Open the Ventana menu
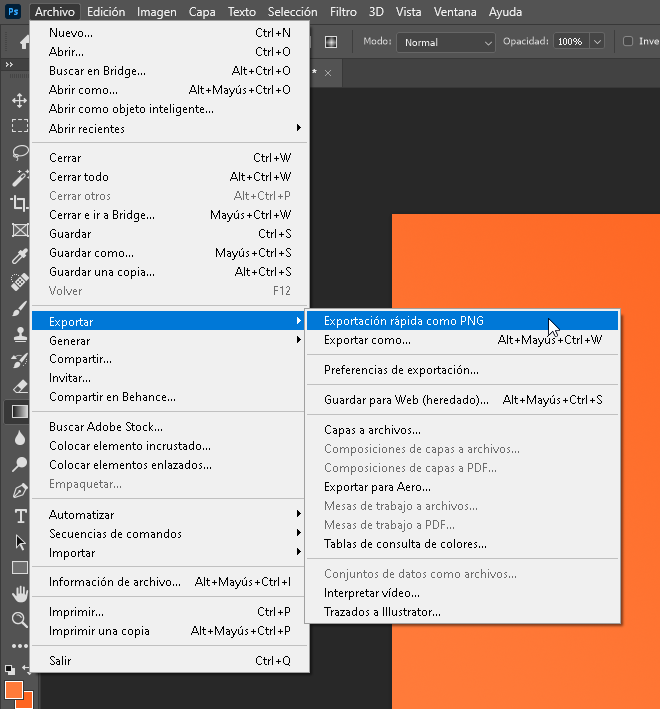660x709 pixels. pyautogui.click(x=455, y=12)
